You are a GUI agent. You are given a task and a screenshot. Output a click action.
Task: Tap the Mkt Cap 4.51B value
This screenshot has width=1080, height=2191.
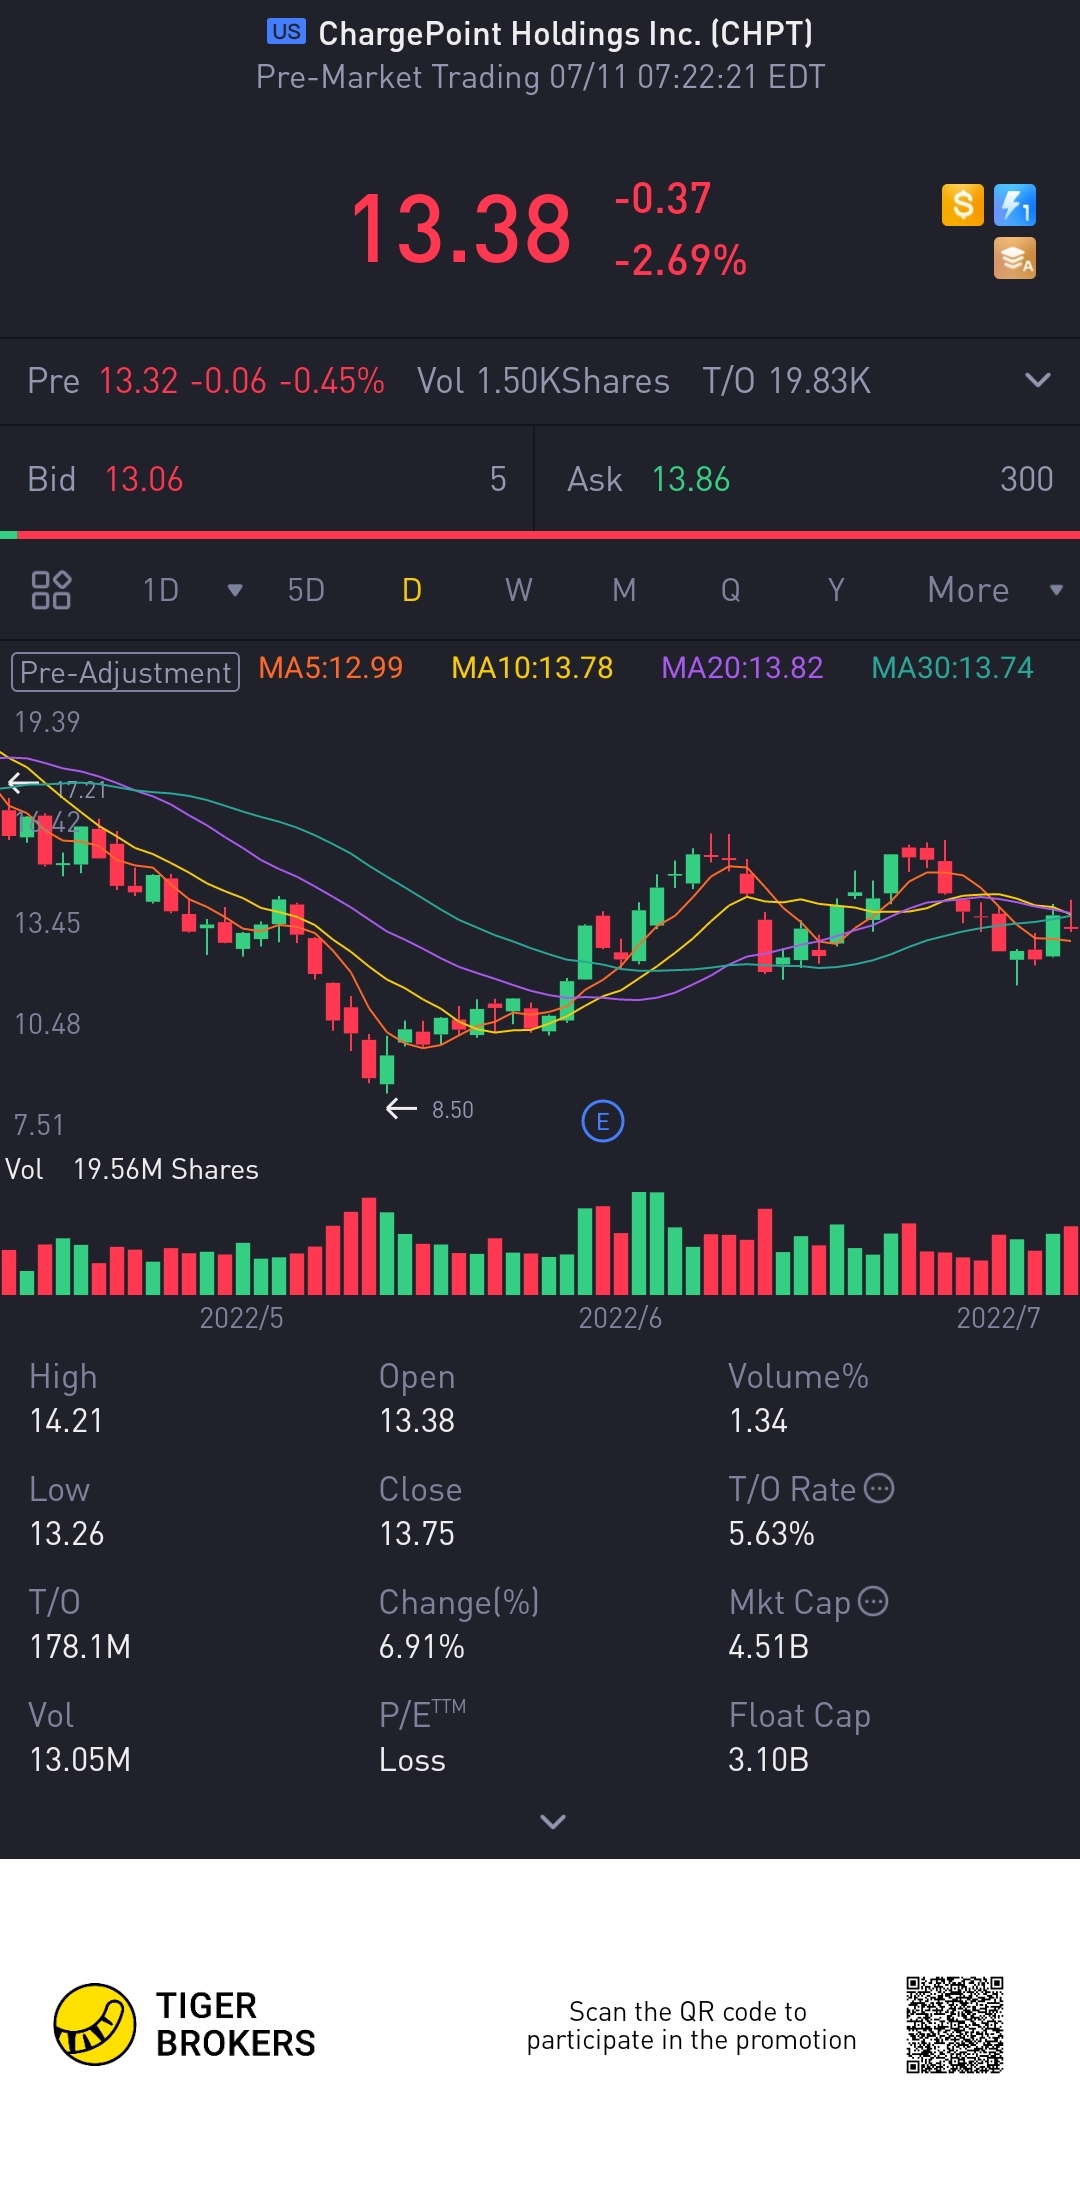point(768,1646)
